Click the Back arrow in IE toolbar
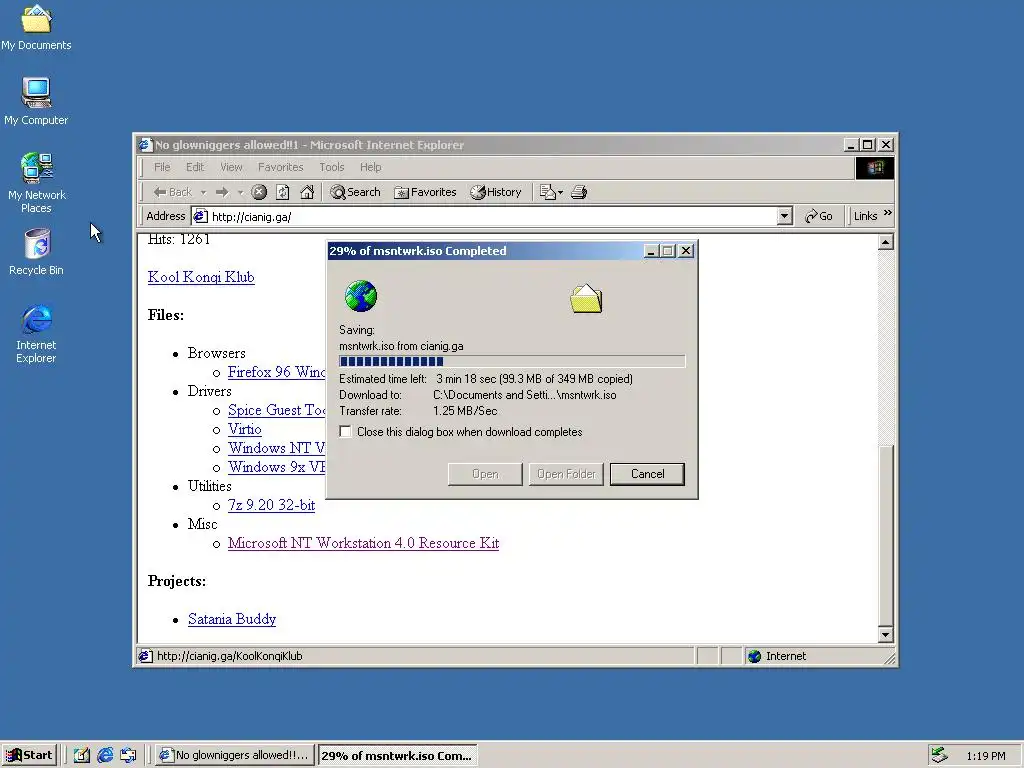 [172, 192]
